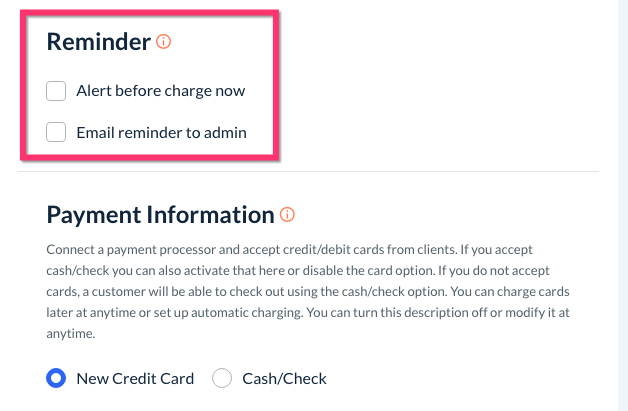Click the info icon beside Reminder heading
628x411 pixels.
pos(165,41)
